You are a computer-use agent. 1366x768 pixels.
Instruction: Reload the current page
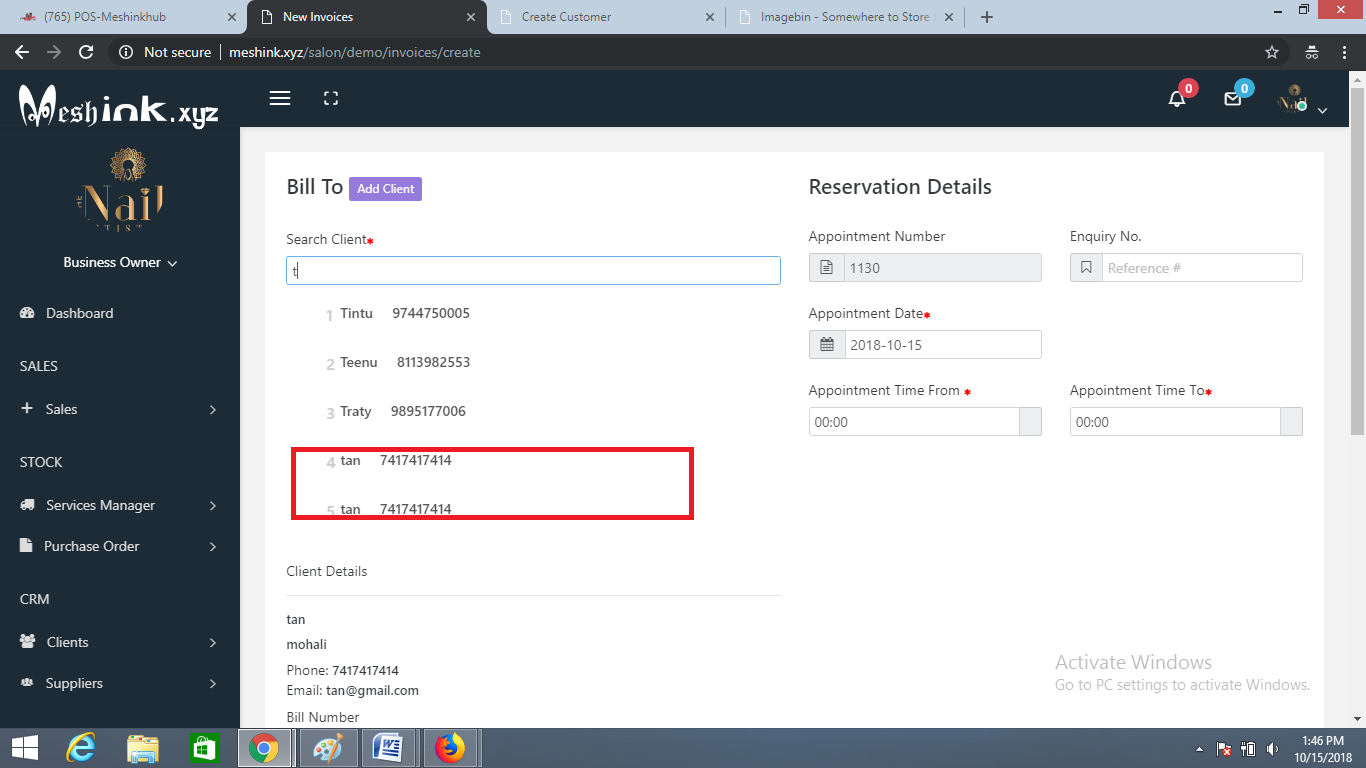(x=86, y=52)
